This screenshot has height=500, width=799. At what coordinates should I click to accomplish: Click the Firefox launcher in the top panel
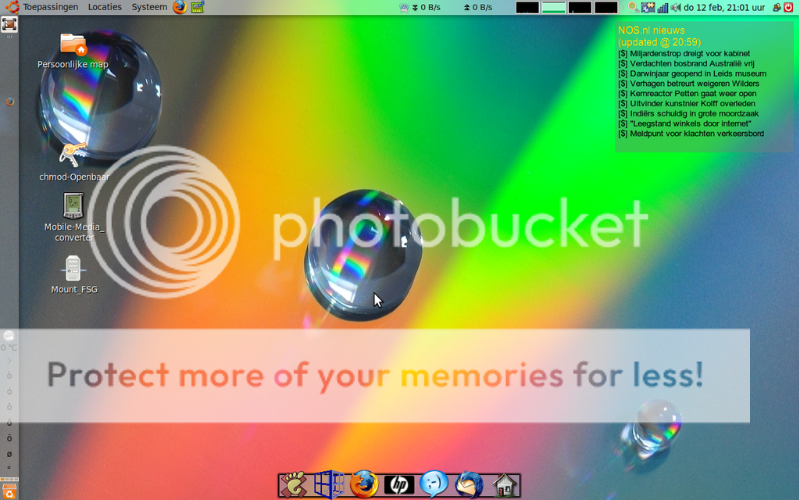click(x=180, y=7)
